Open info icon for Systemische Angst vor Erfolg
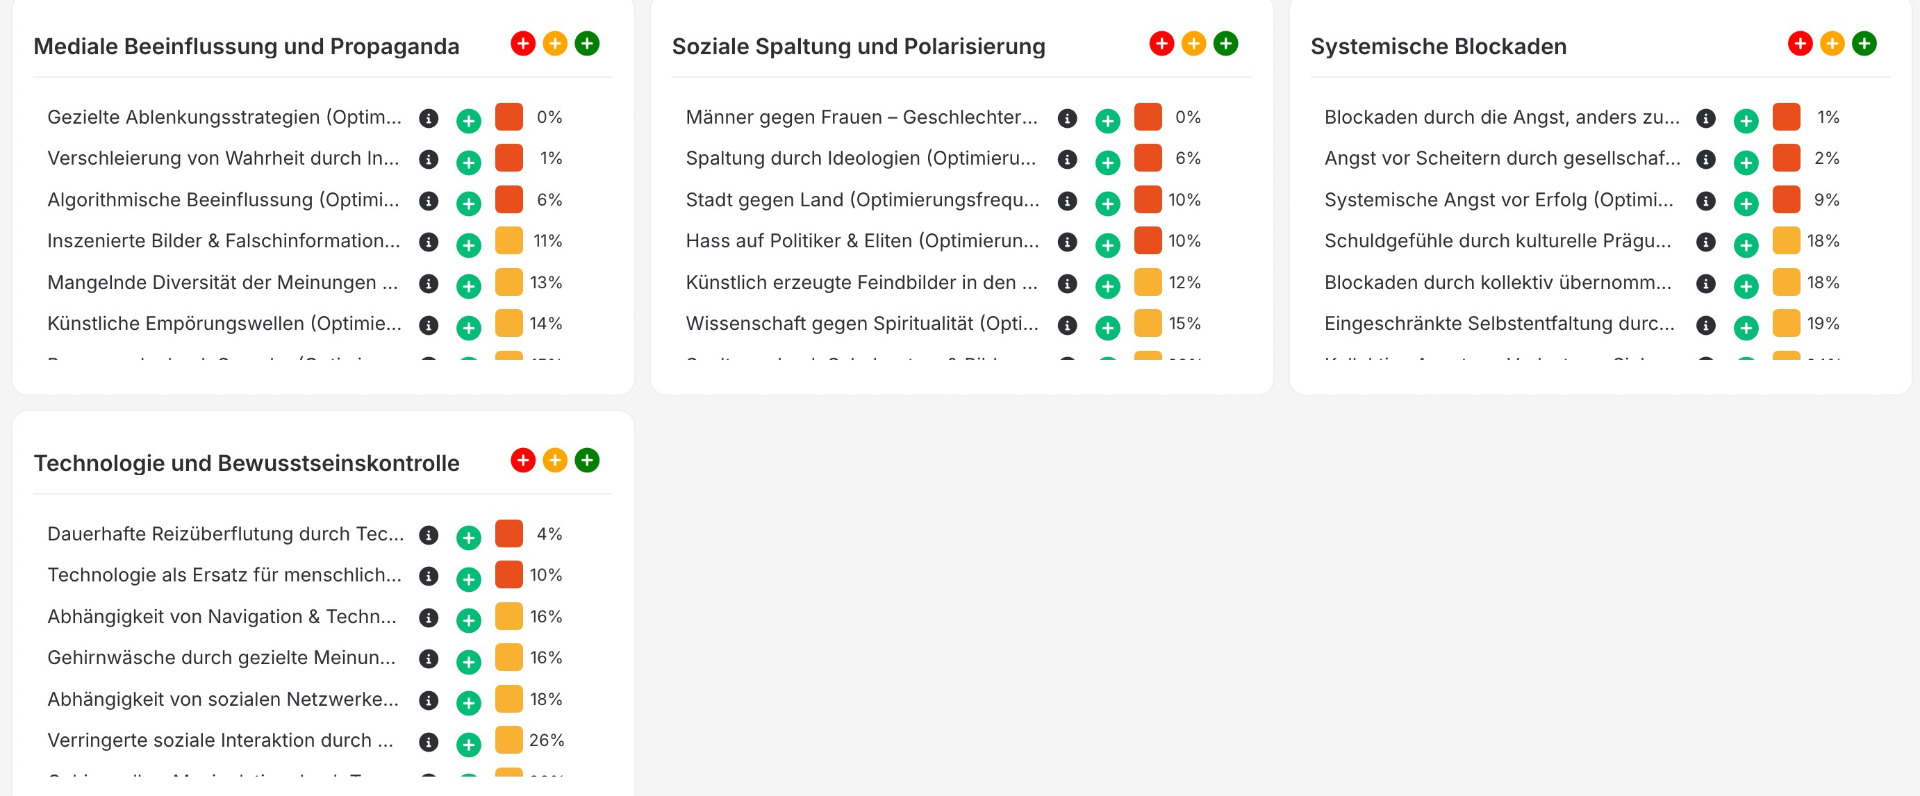The image size is (1920, 796). [1706, 202]
